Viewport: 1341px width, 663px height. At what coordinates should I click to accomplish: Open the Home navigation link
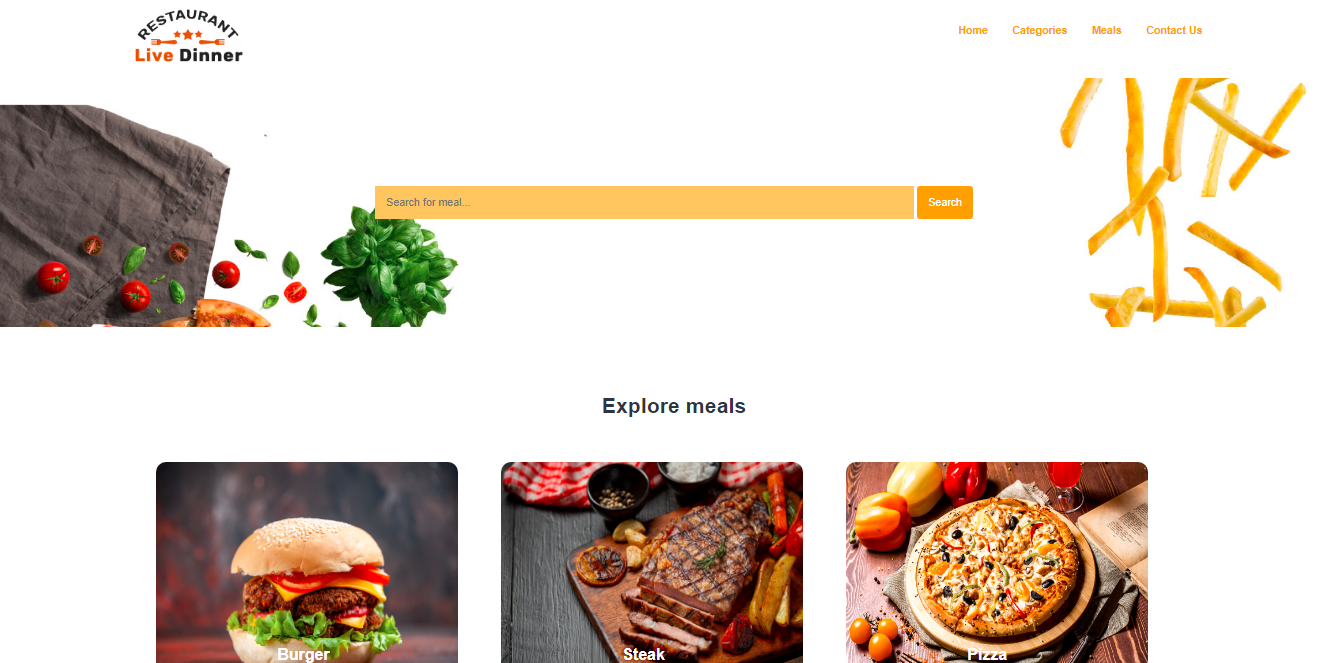(972, 30)
